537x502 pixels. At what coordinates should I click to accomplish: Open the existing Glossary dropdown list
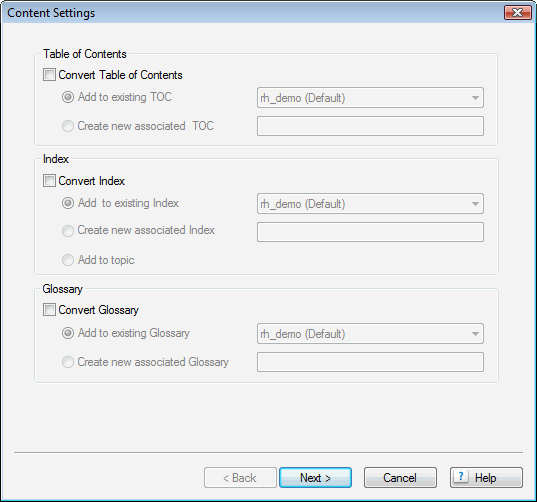370,334
